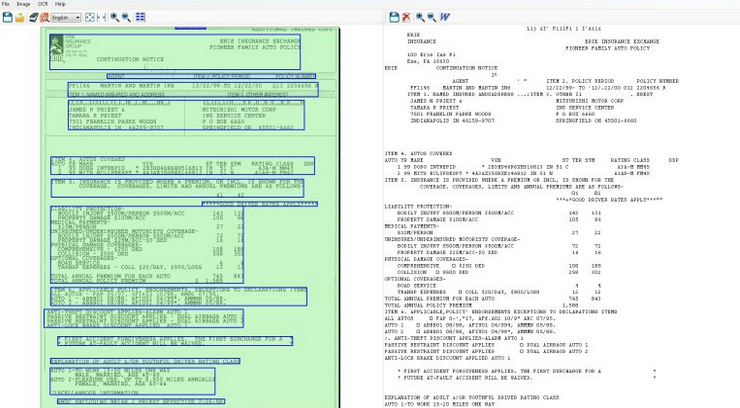Select the Liability Protection coverage region in image
This screenshot has width=740, height=408.
coord(147,244)
